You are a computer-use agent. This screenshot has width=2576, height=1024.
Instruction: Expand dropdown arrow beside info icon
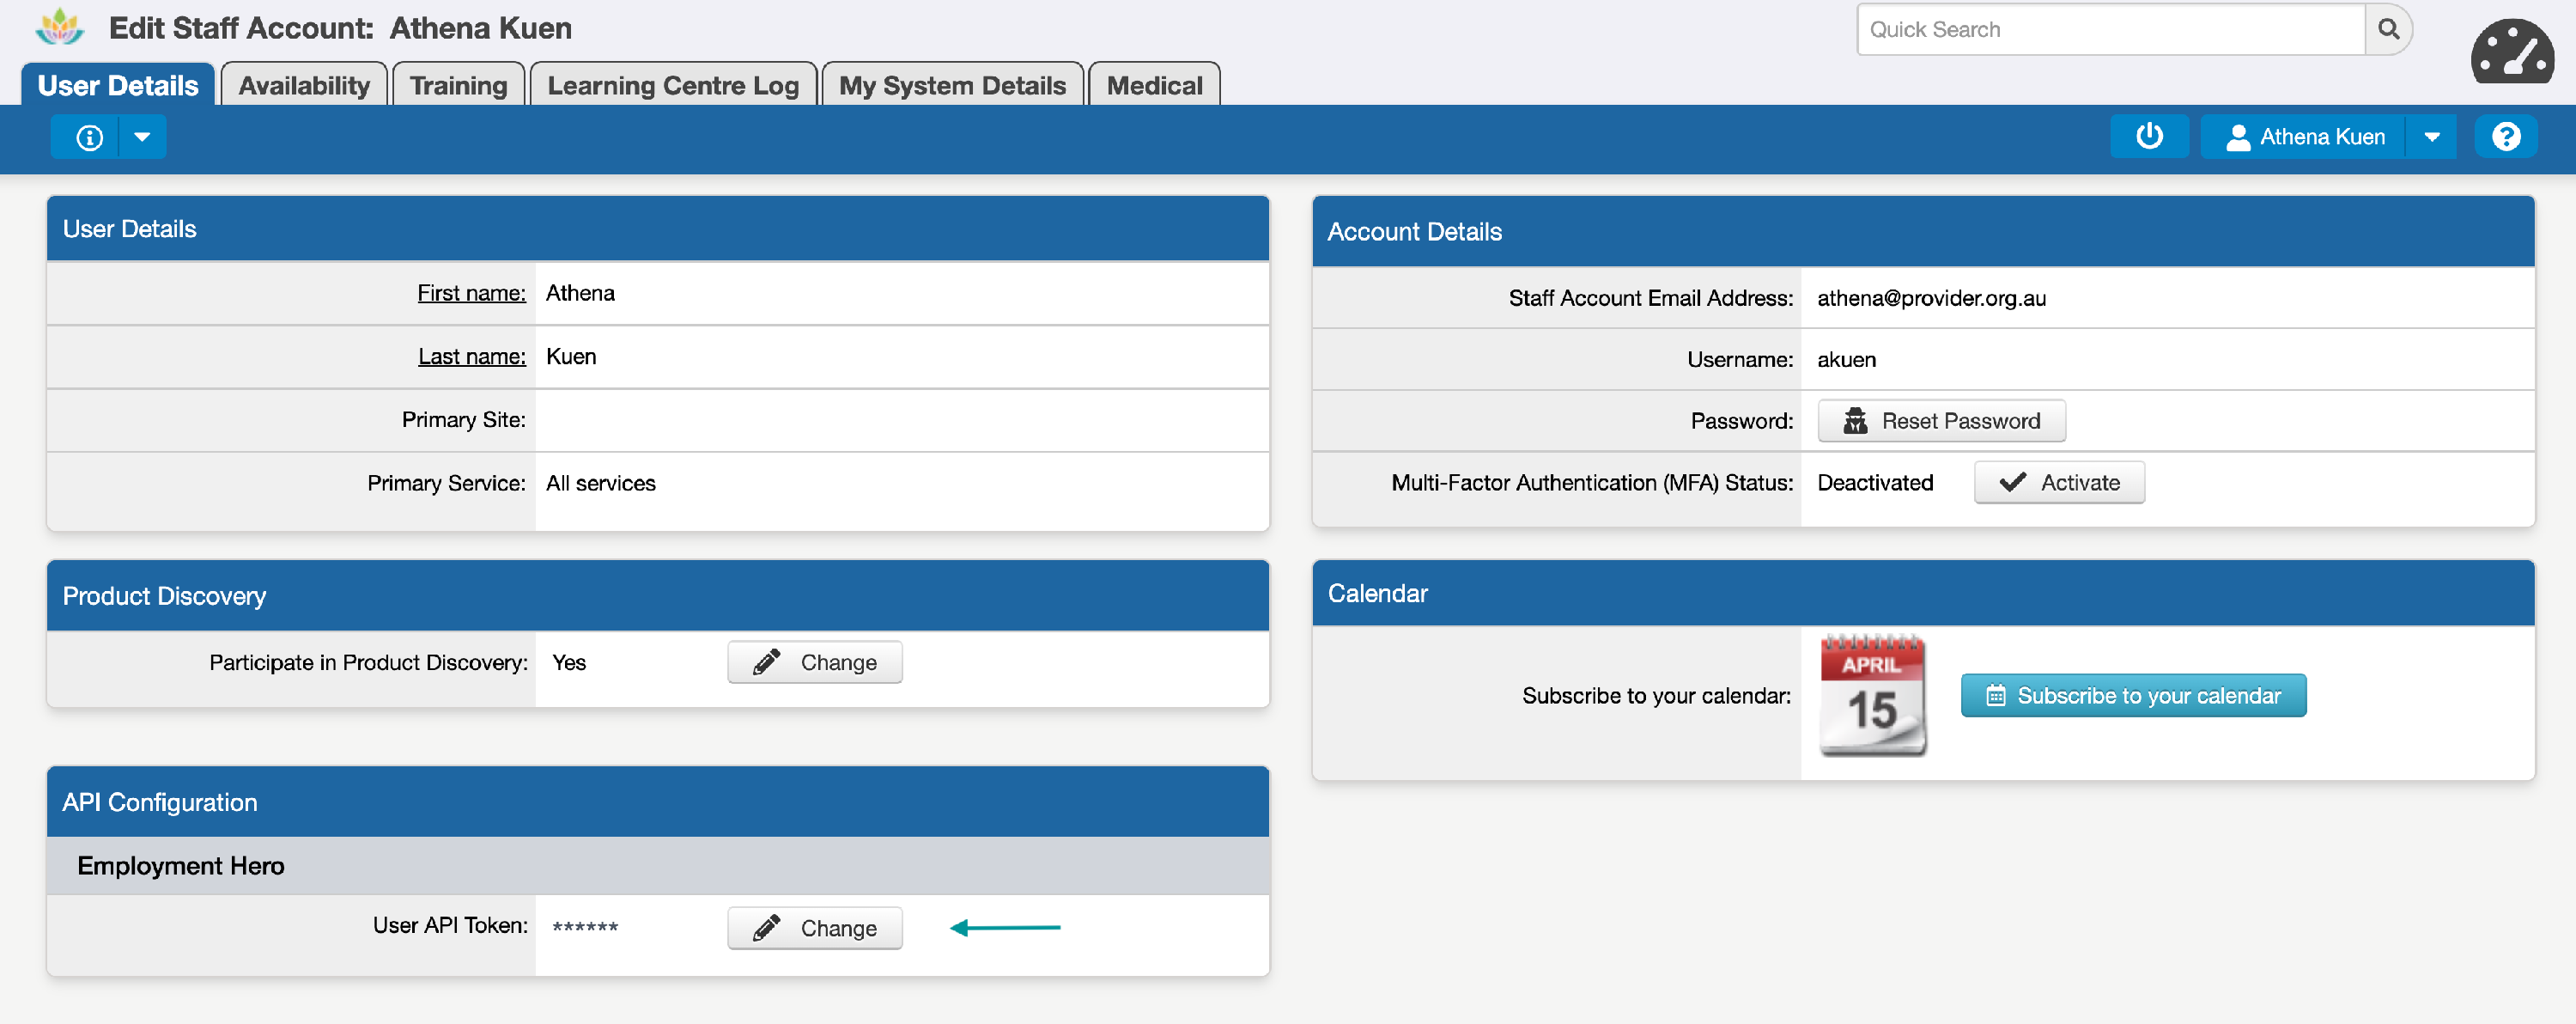click(142, 137)
